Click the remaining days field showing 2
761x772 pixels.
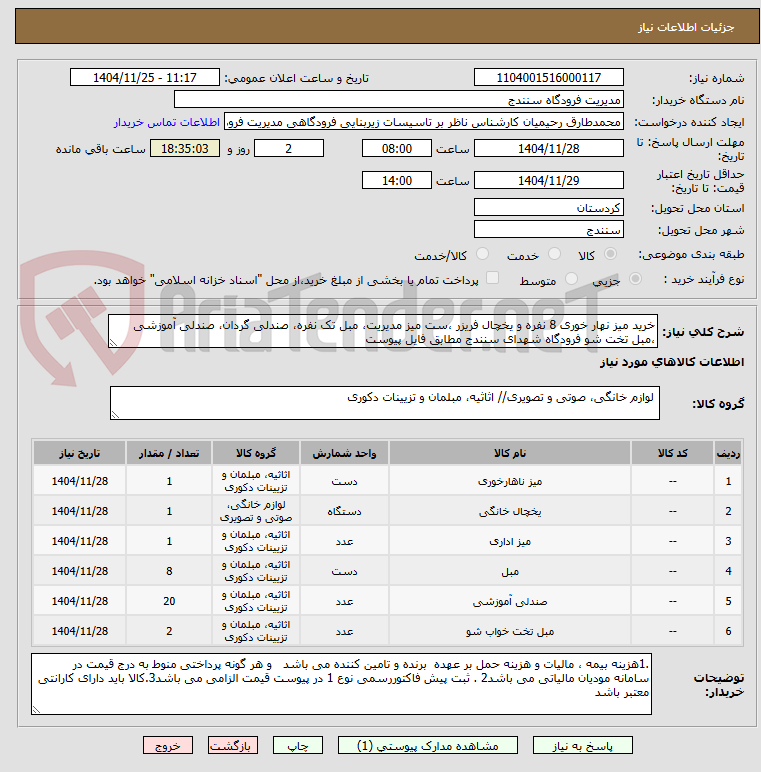coord(288,148)
